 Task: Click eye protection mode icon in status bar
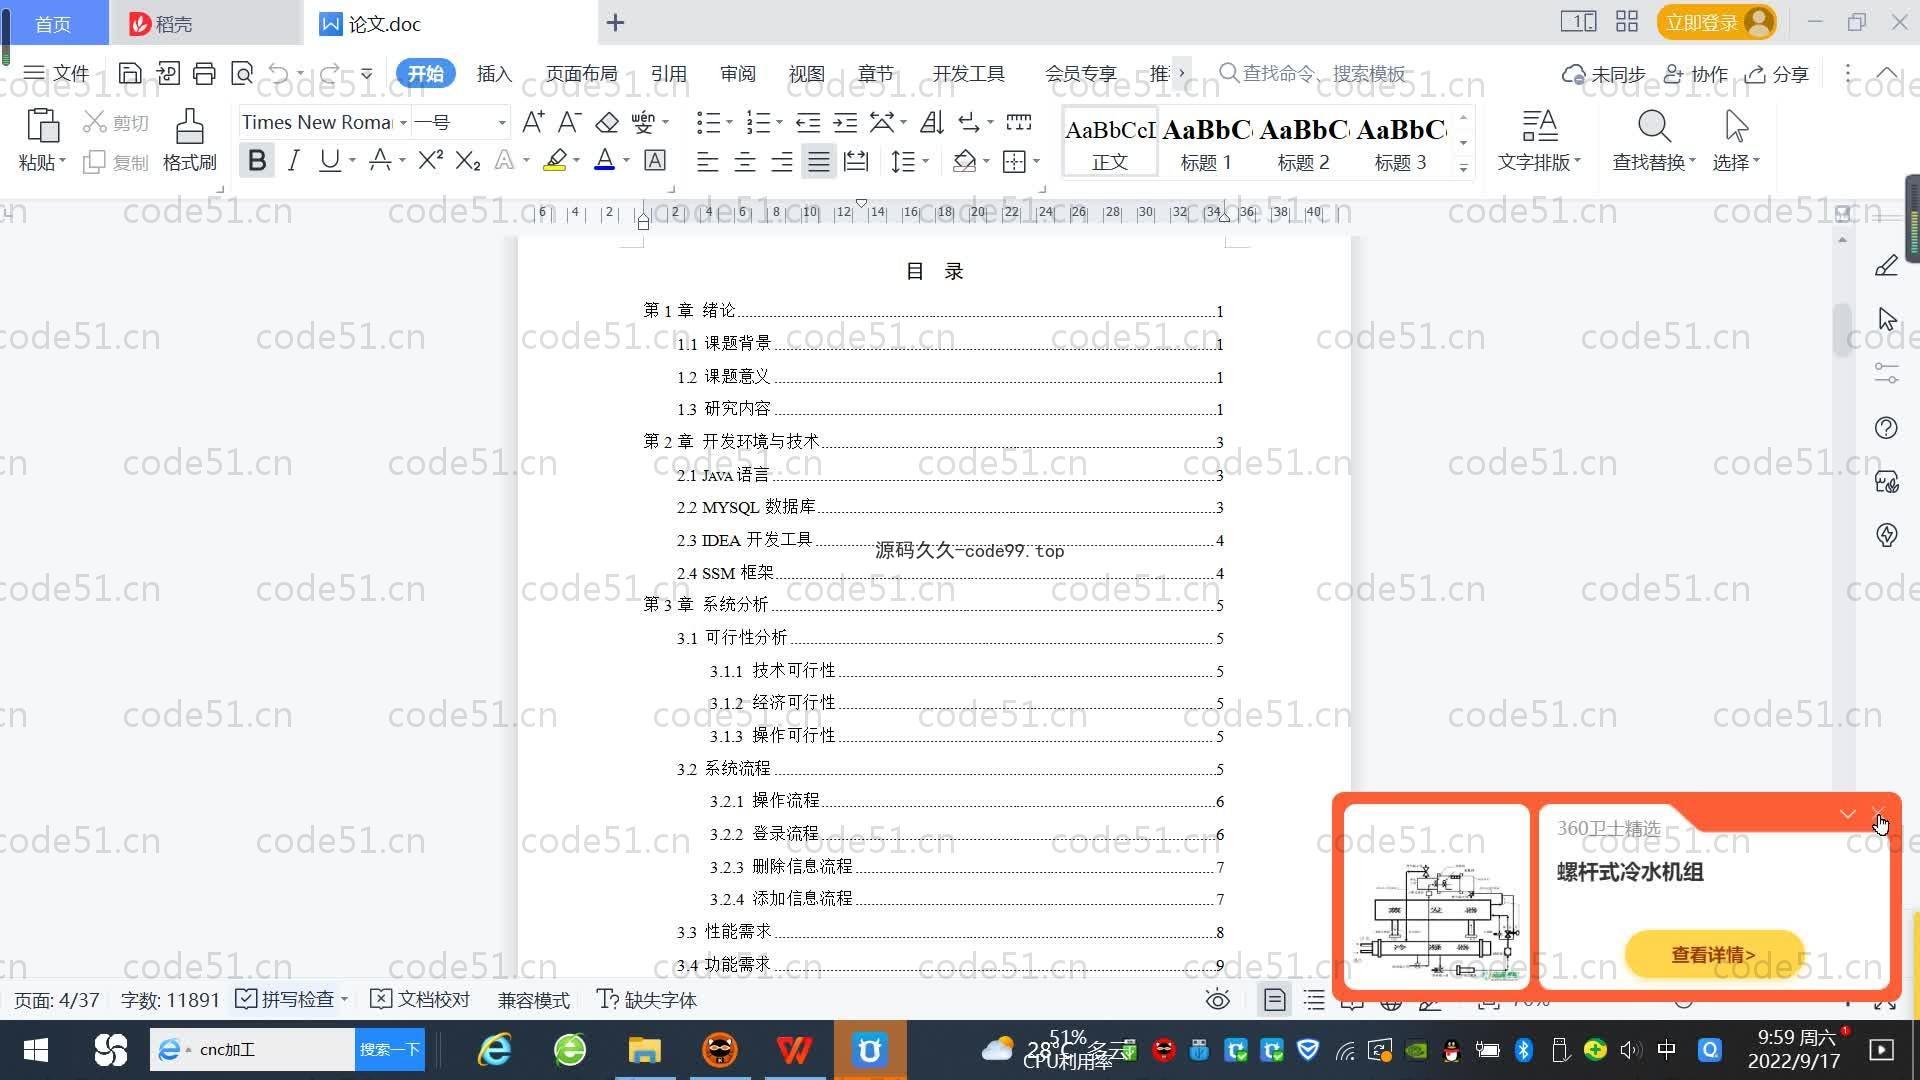1217,1000
